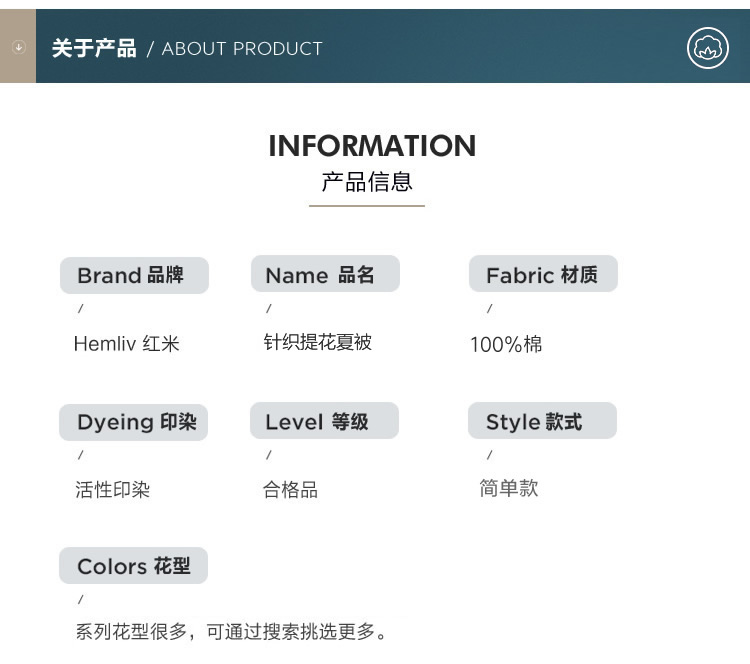Click the ABOUT PRODUCT header text
This screenshot has height=664, width=750.
tap(242, 48)
